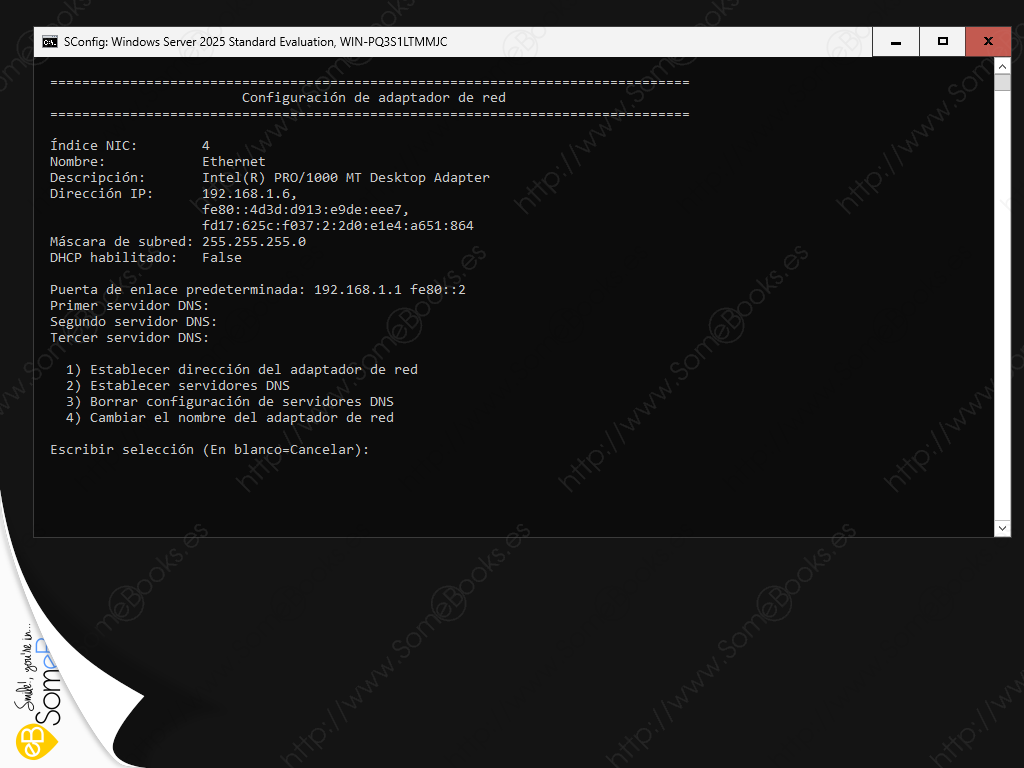Click the subnet mask 255.255.255.0 value
Image resolution: width=1024 pixels, height=768 pixels.
tap(254, 242)
